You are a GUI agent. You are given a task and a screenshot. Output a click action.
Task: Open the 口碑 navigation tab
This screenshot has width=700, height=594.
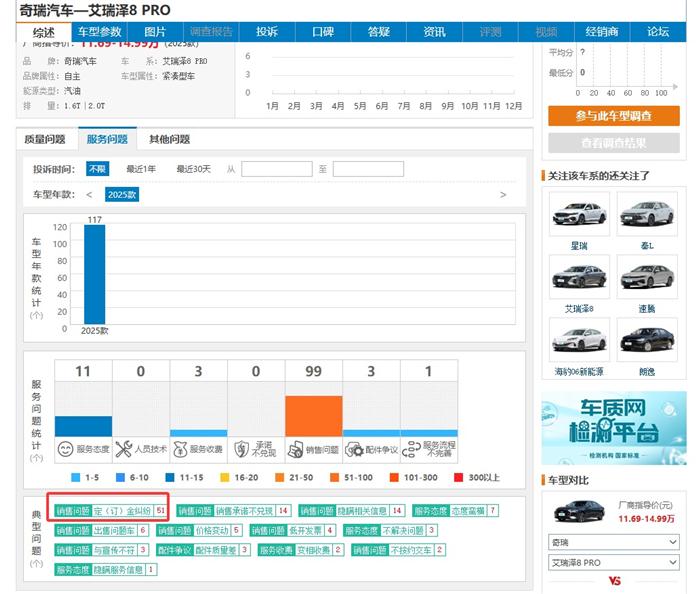coord(322,32)
